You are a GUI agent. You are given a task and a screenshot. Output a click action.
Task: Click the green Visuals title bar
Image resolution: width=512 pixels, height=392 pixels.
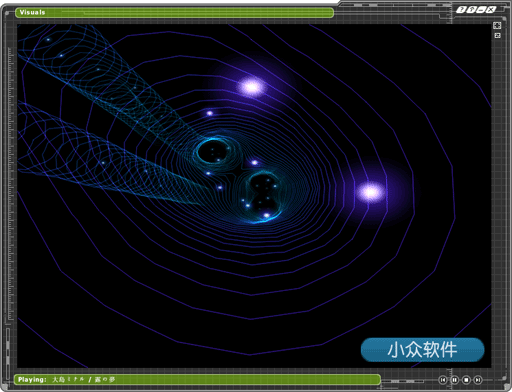(x=174, y=13)
